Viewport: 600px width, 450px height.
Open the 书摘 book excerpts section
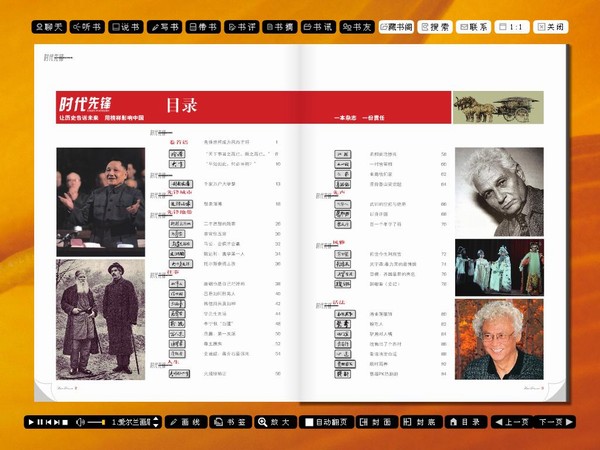pos(280,27)
